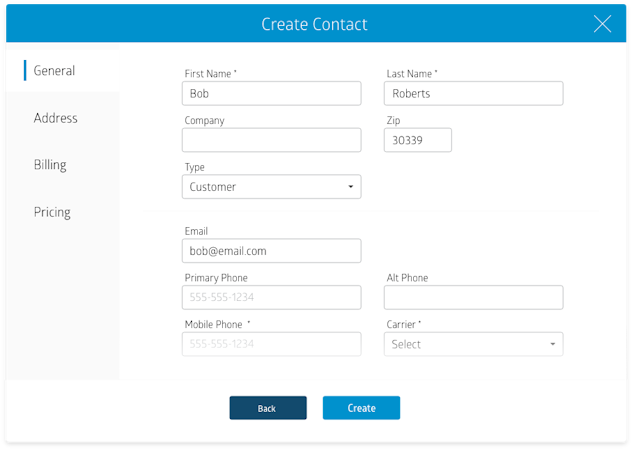
Task: Focus the Primary Phone field
Action: 271,298
